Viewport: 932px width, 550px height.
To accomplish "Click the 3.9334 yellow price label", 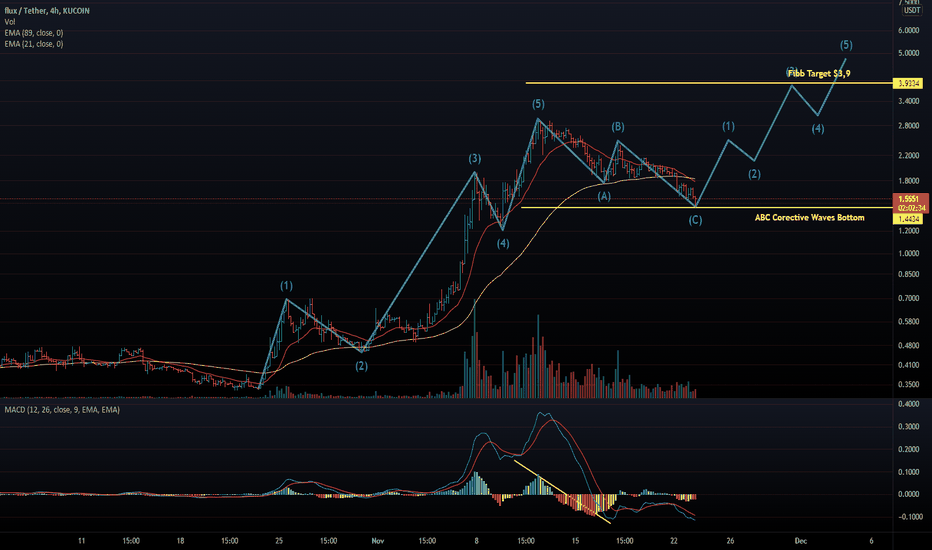I will (909, 84).
